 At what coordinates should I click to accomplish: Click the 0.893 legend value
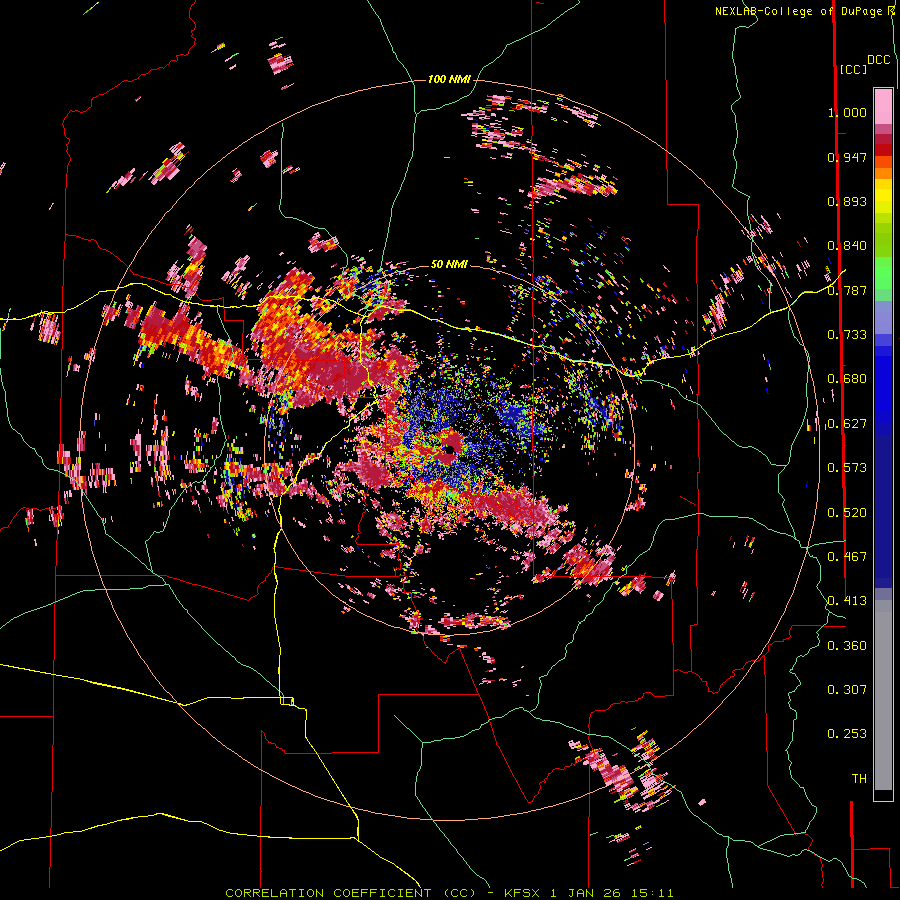tap(847, 201)
